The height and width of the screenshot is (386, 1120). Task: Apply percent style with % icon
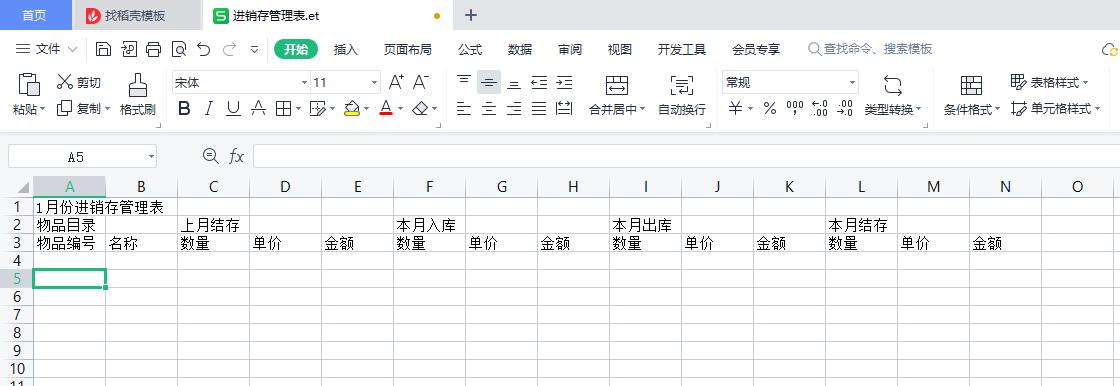pyautogui.click(x=770, y=109)
